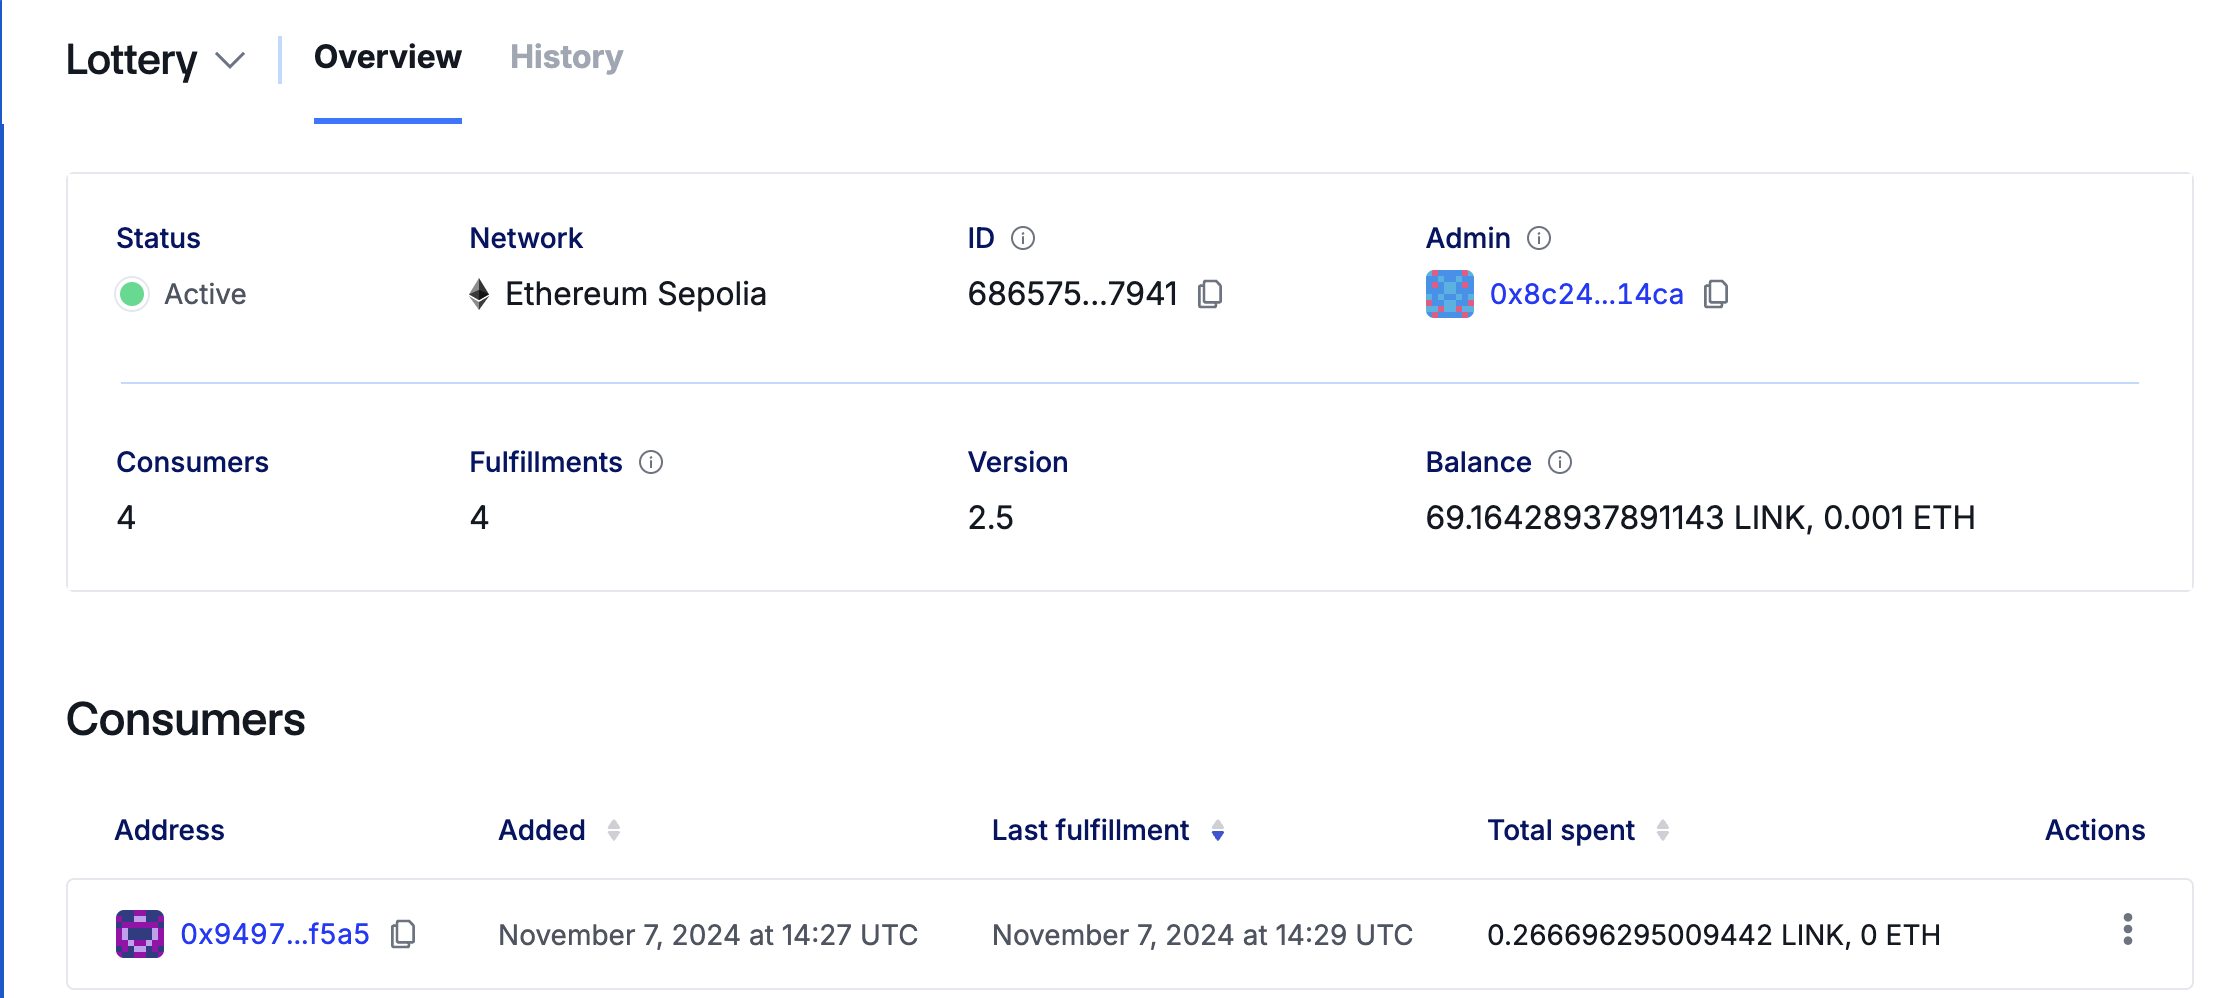Image resolution: width=2238 pixels, height=998 pixels.
Task: Click the Admin info icon
Action: [1539, 238]
